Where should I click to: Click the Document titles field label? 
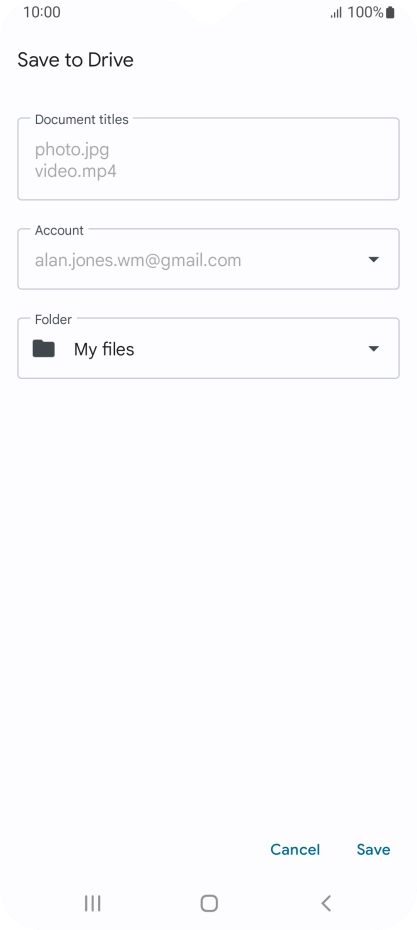tap(81, 119)
